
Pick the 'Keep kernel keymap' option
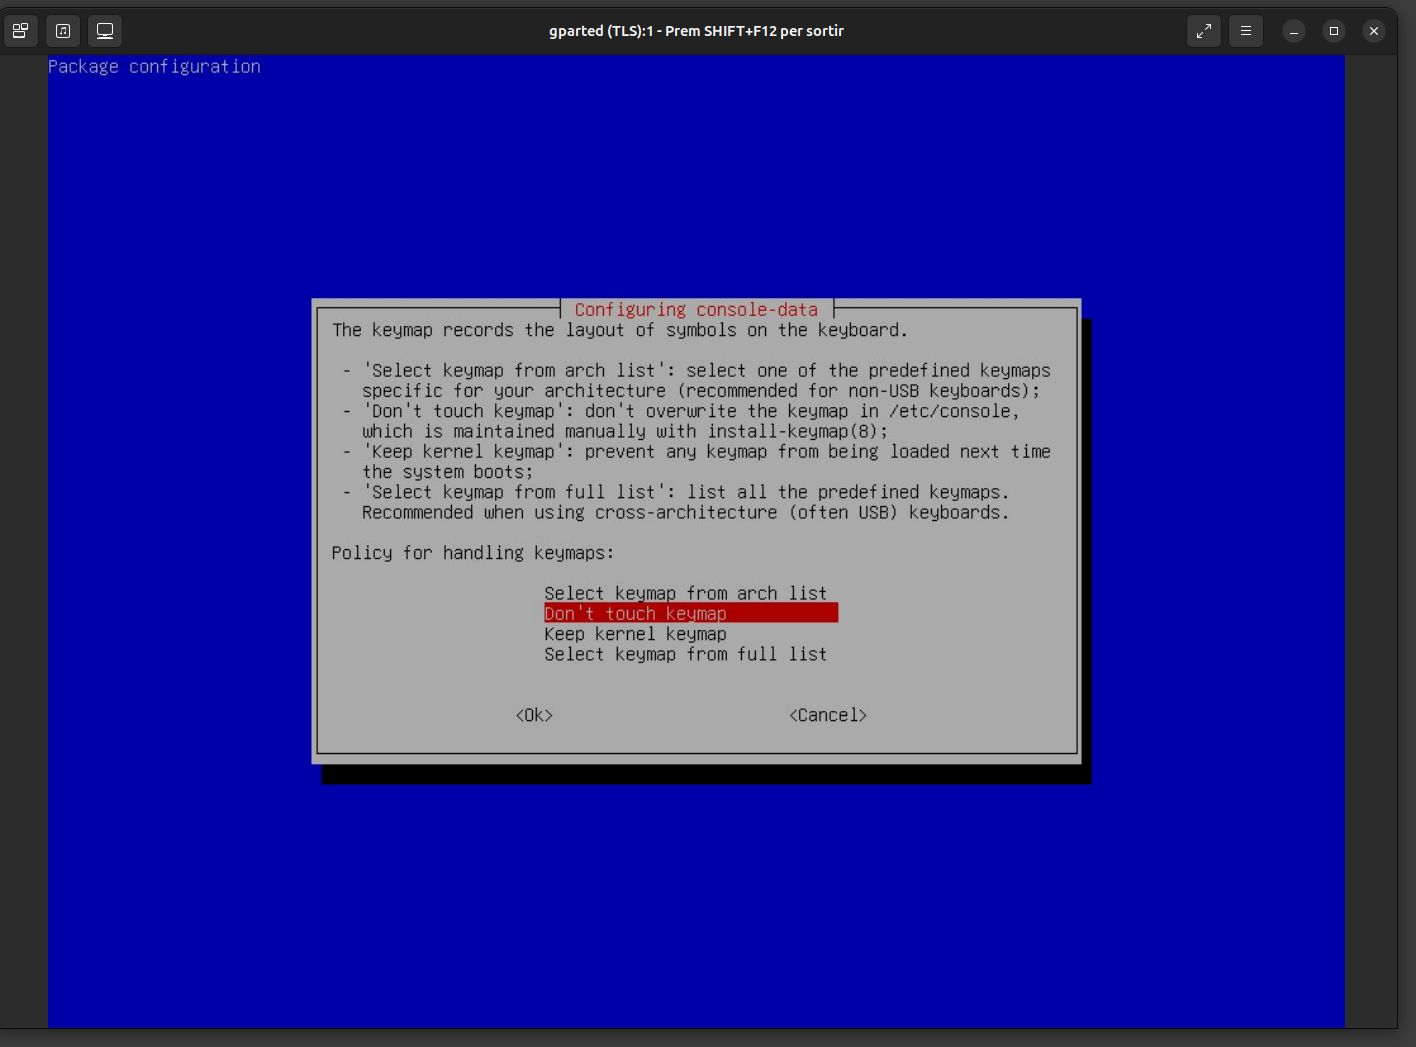point(635,634)
